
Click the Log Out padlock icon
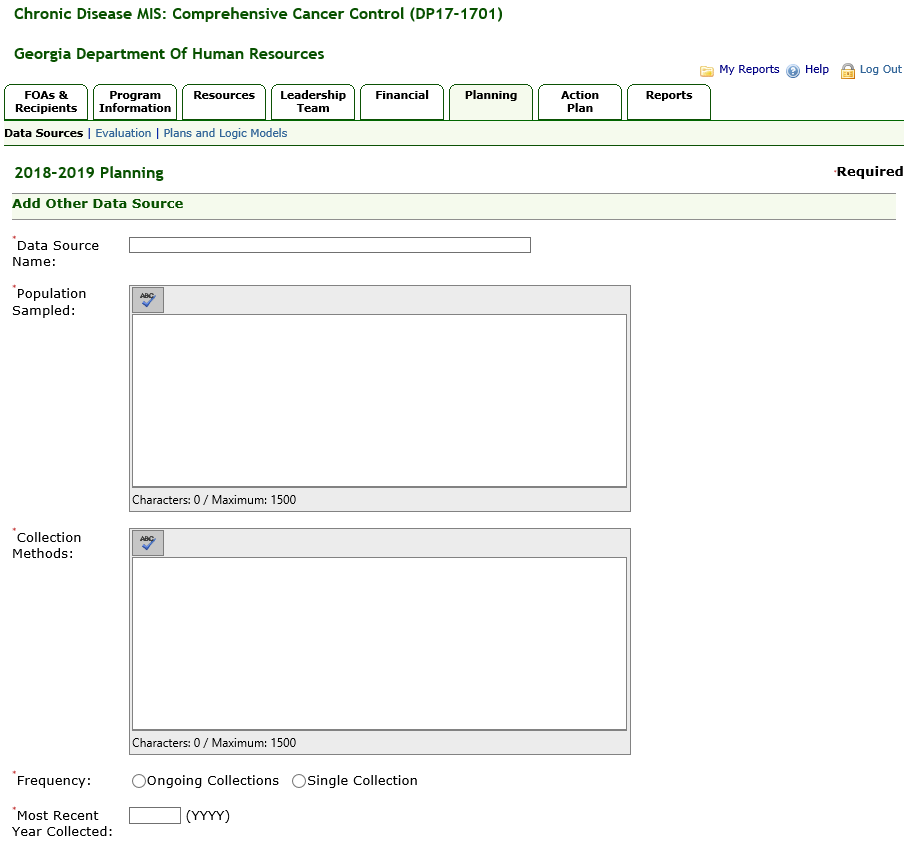point(847,71)
